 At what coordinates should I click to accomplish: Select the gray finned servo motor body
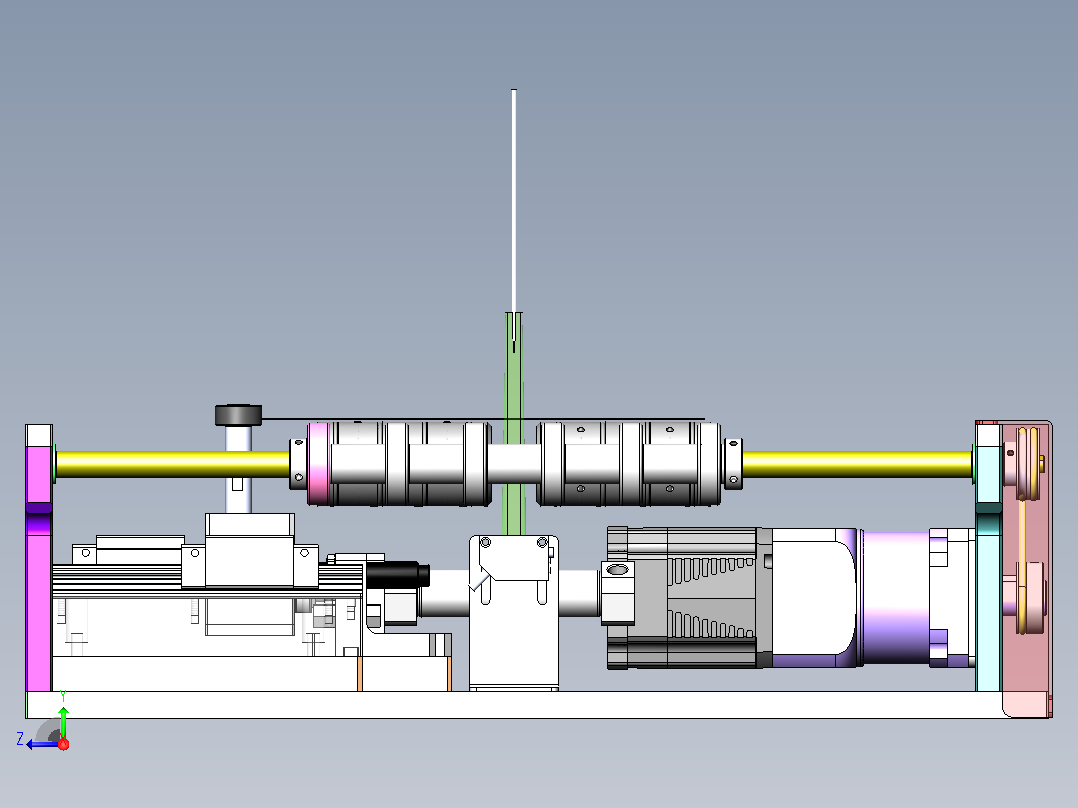coord(688,598)
